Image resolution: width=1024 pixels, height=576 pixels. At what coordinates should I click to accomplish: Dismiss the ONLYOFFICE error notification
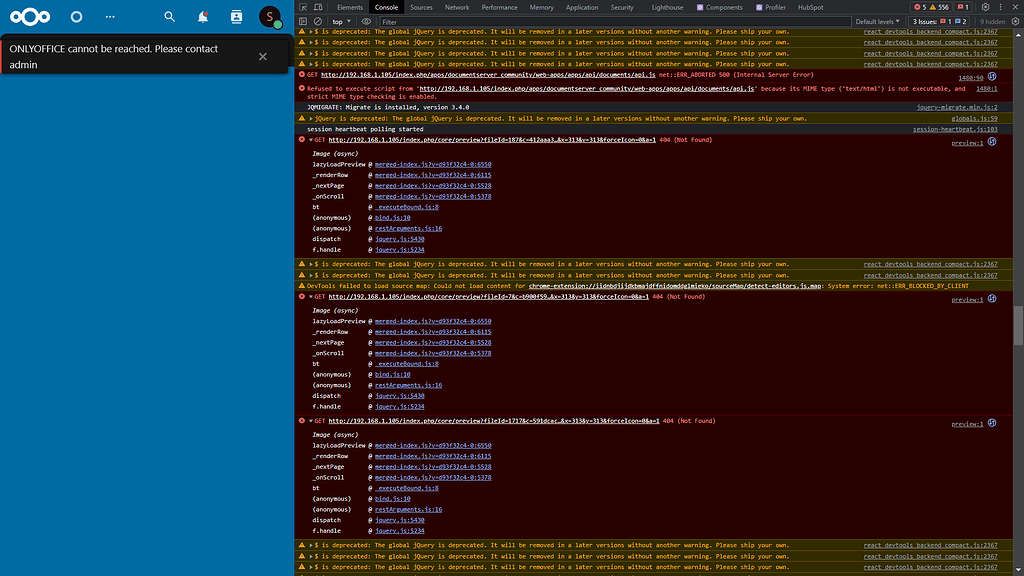(263, 56)
